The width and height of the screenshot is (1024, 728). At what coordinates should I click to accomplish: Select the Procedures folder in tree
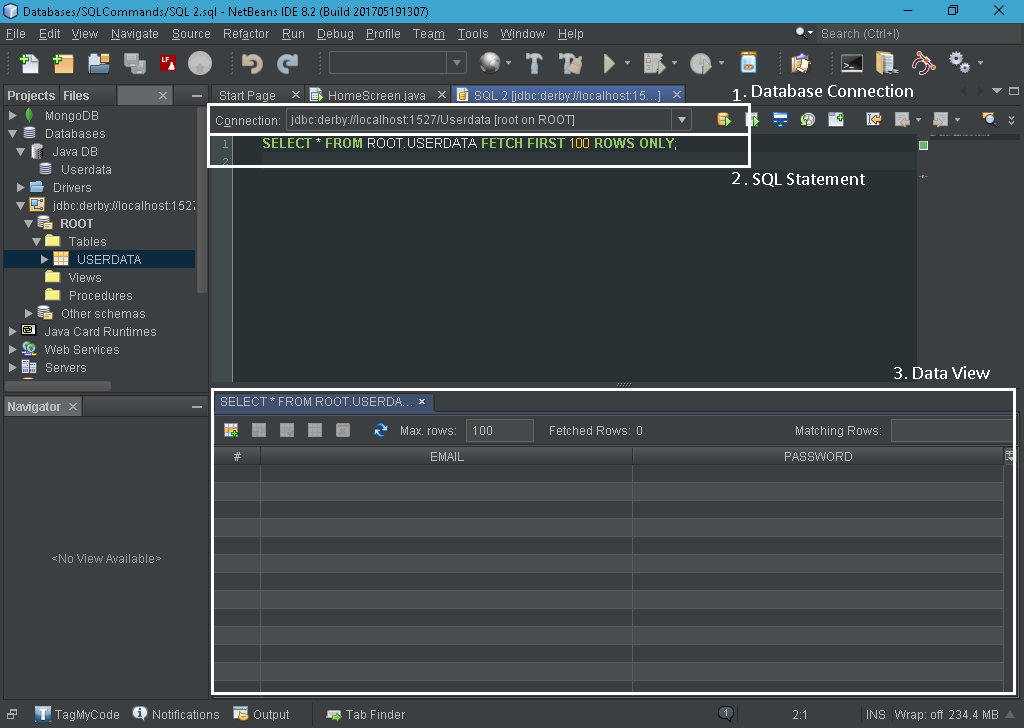pos(101,295)
